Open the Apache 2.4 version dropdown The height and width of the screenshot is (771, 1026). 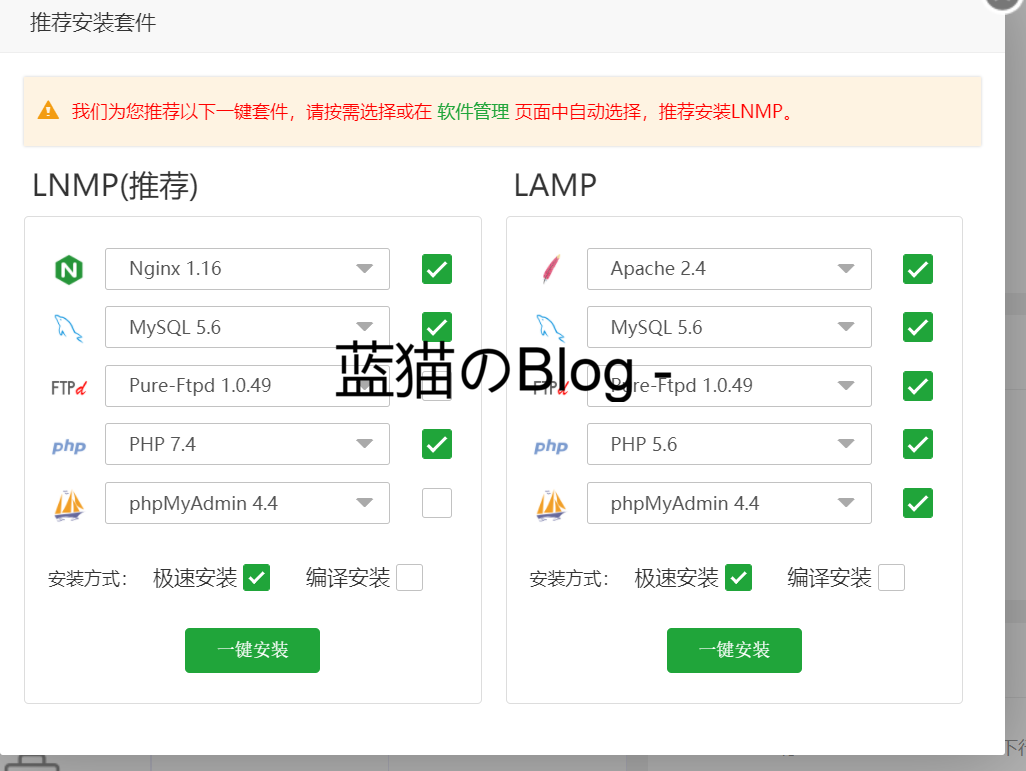[x=728, y=269]
